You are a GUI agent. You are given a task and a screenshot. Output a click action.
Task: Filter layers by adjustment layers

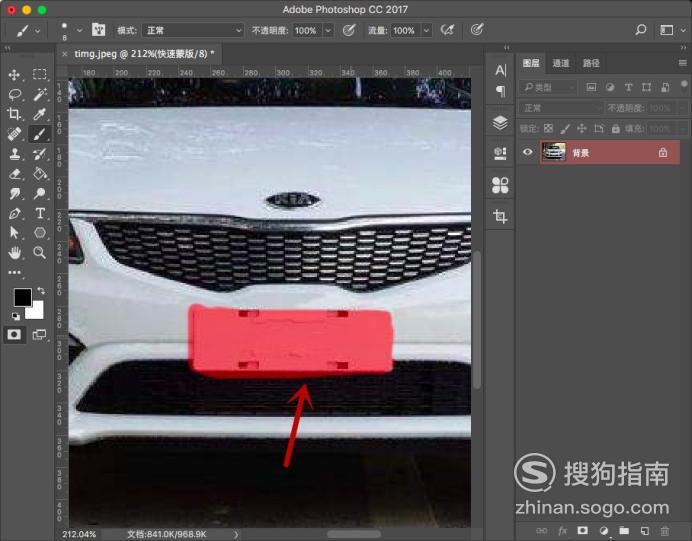609,87
